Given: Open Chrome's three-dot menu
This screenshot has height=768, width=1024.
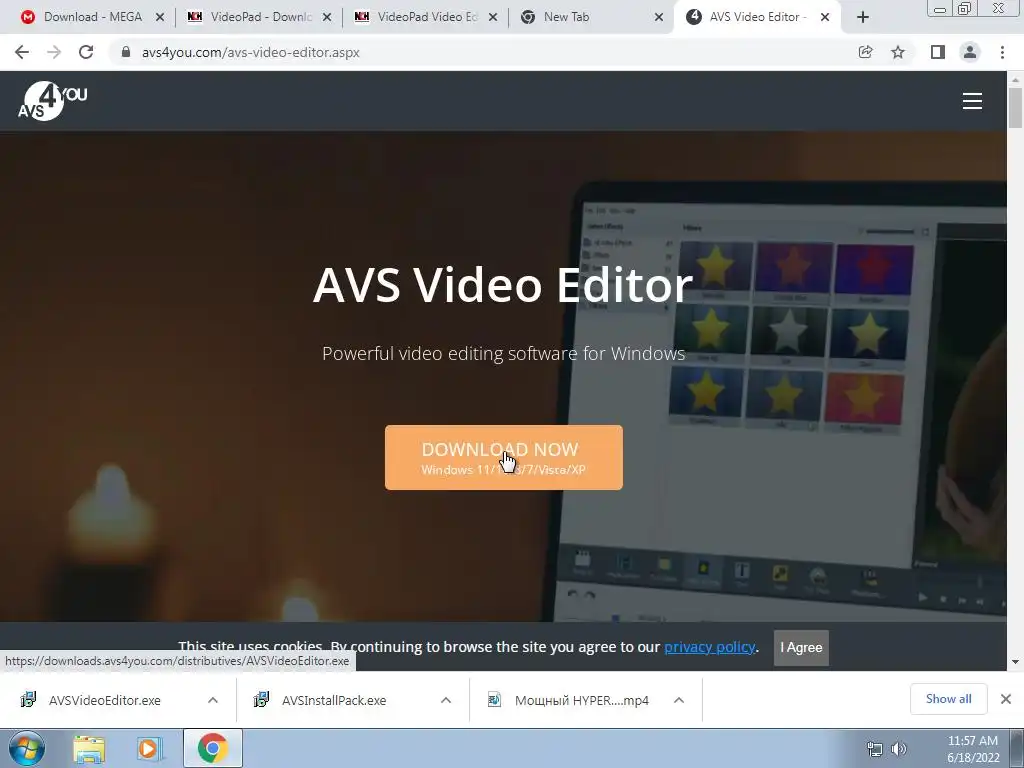Looking at the screenshot, I should (x=1002, y=52).
